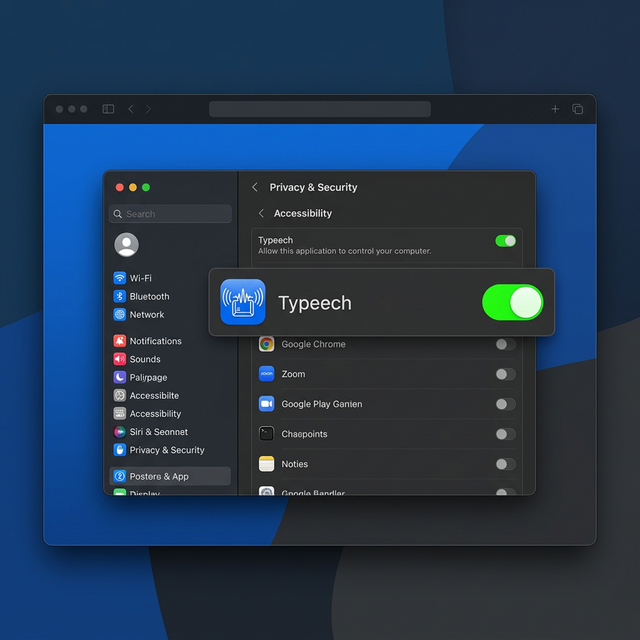Enable the Google Play Ganien toggle
This screenshot has width=640, height=640.
pyautogui.click(x=506, y=404)
